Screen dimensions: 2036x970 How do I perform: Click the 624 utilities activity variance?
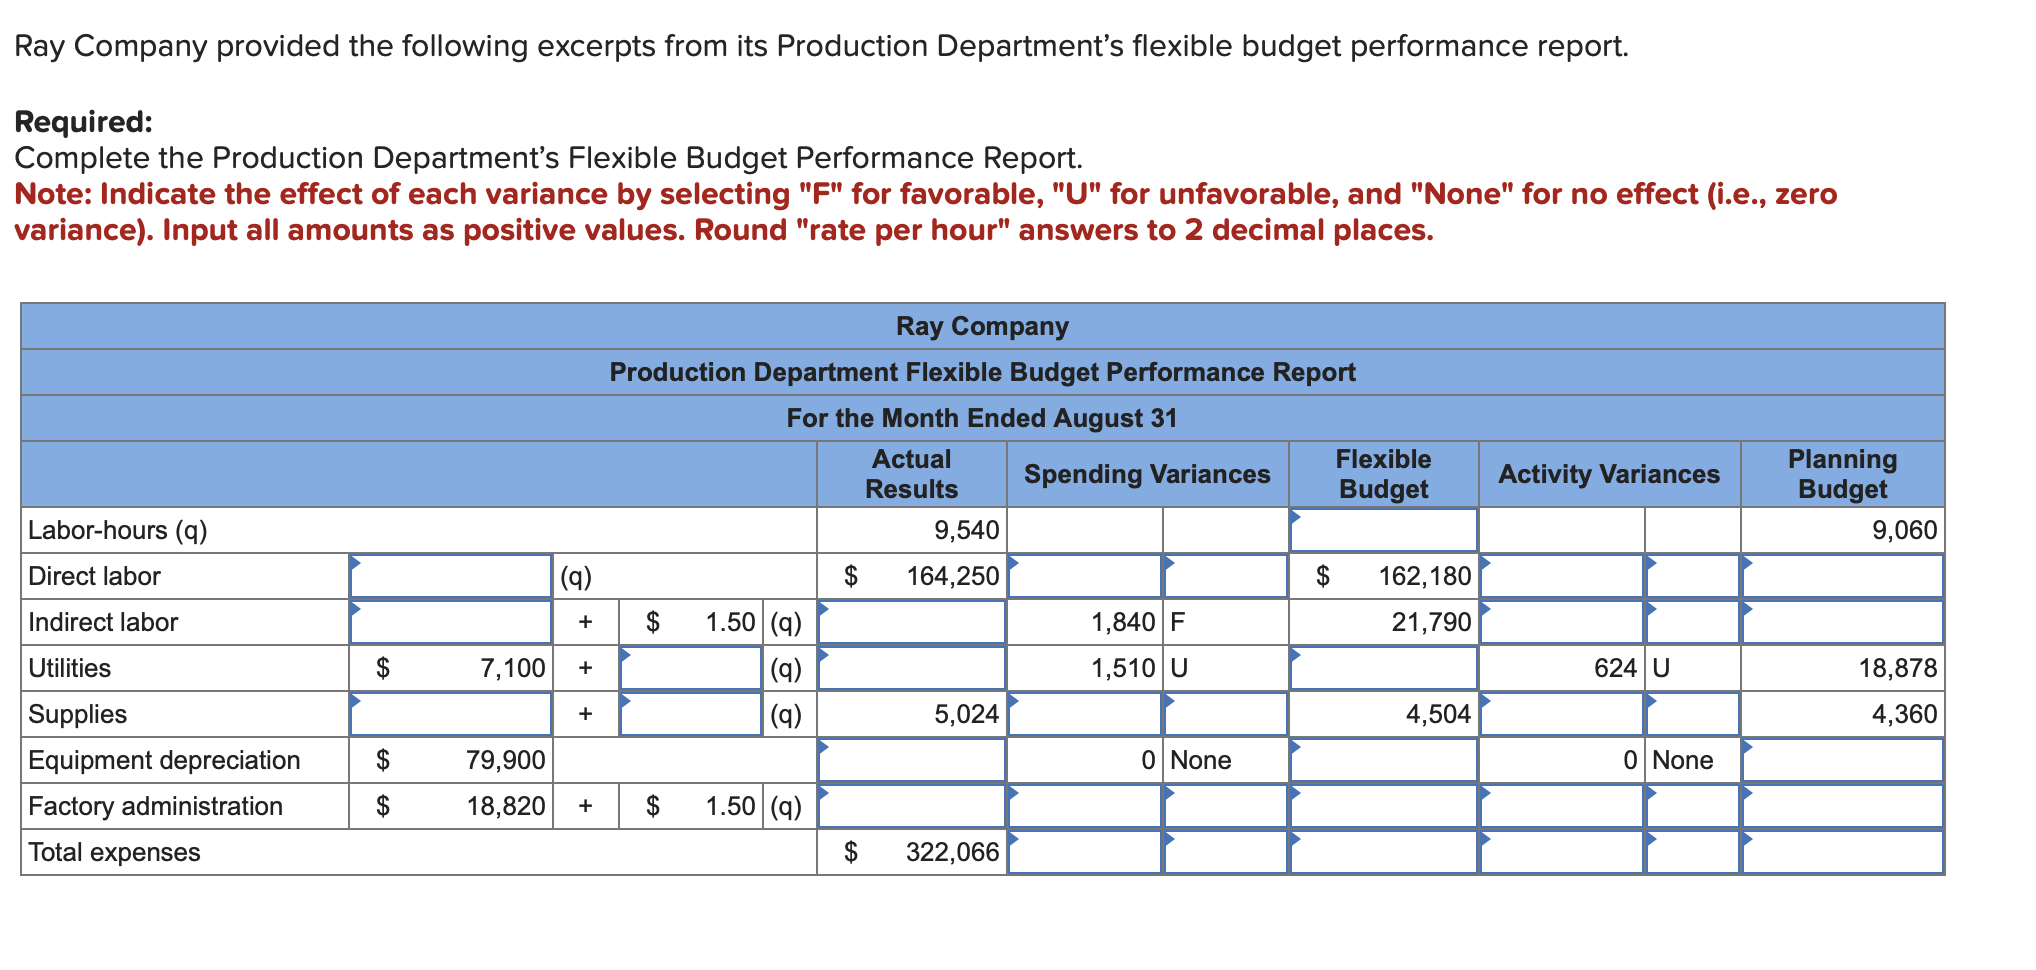(1615, 668)
